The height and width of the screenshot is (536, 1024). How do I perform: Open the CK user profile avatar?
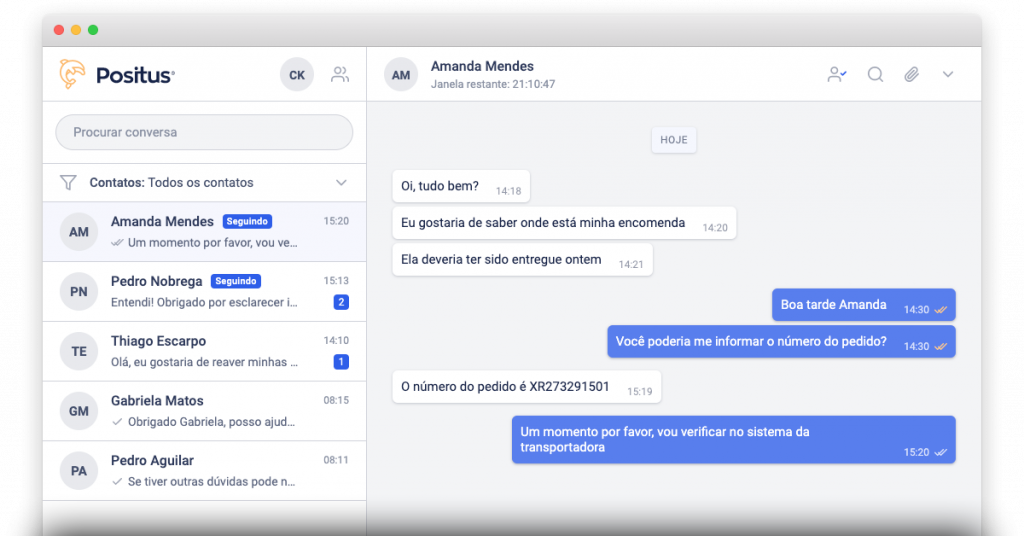click(x=297, y=75)
